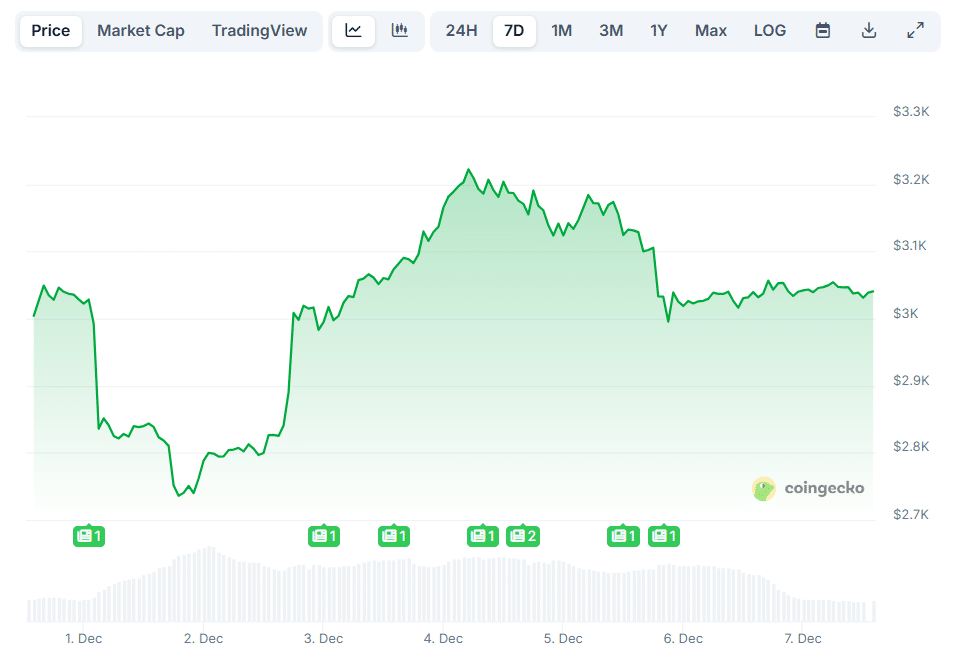Download the chart data
The width and height of the screenshot is (971, 656).
868,30
